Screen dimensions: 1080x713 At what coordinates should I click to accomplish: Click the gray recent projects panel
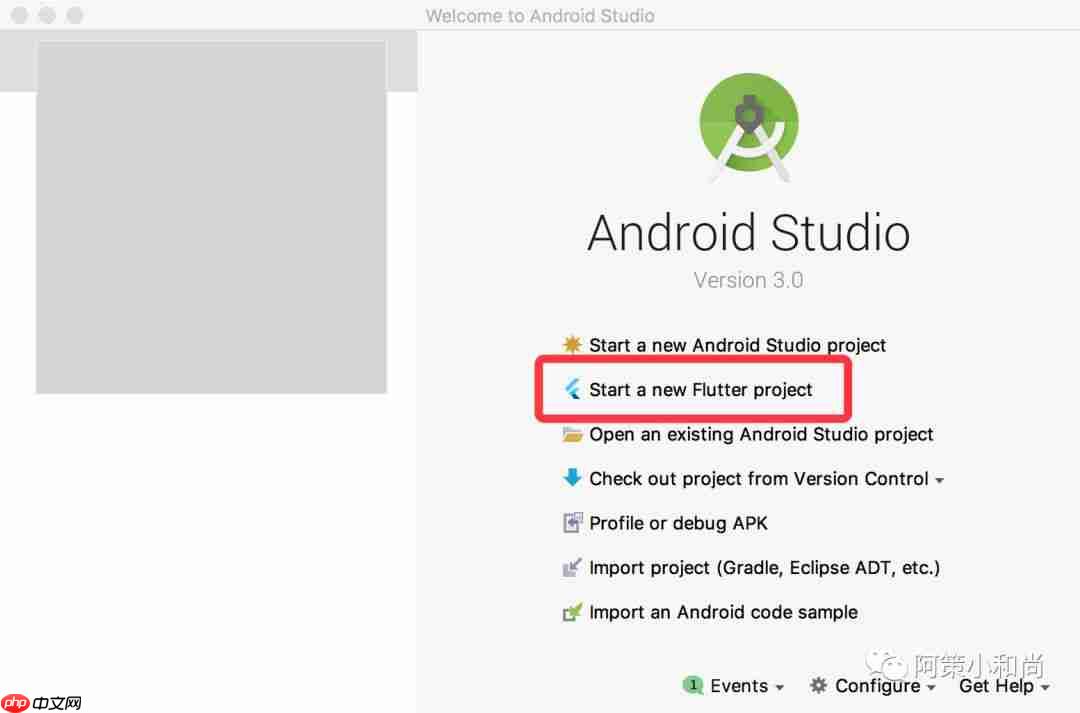tap(211, 217)
